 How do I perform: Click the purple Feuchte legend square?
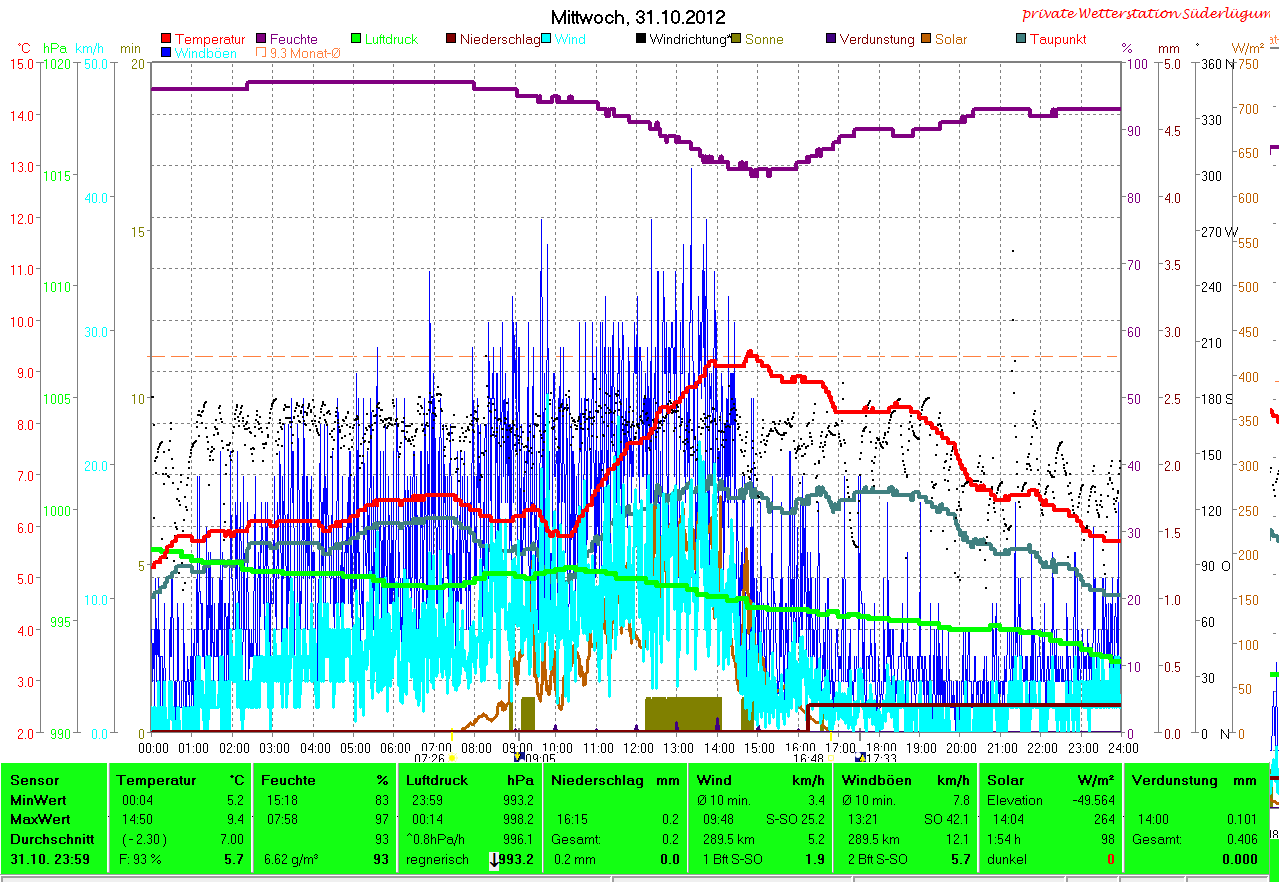(263, 40)
